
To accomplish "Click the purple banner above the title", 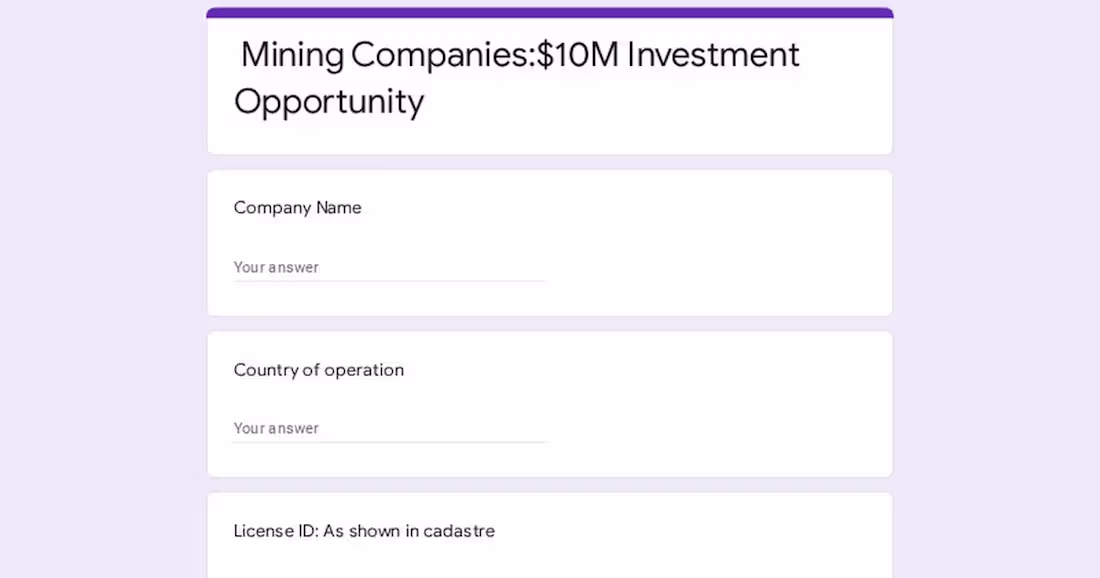I will 549,11.
